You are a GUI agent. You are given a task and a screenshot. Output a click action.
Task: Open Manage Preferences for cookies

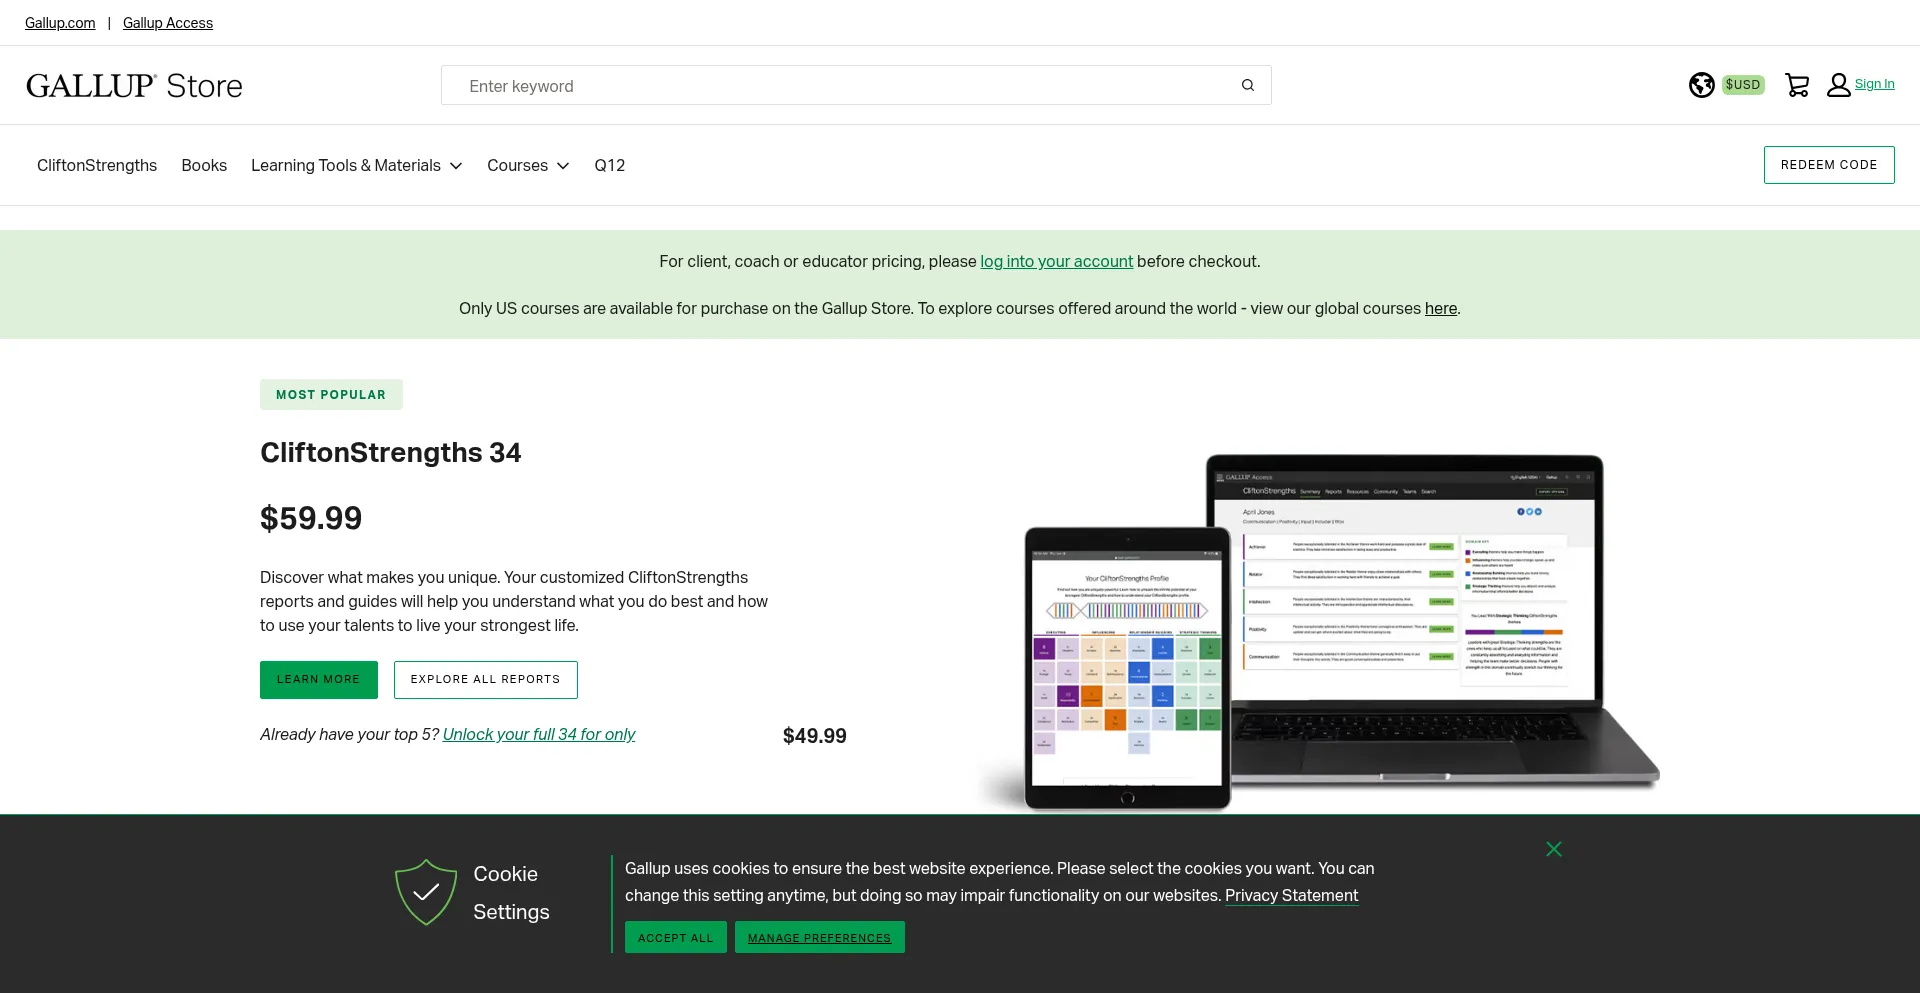819,938
